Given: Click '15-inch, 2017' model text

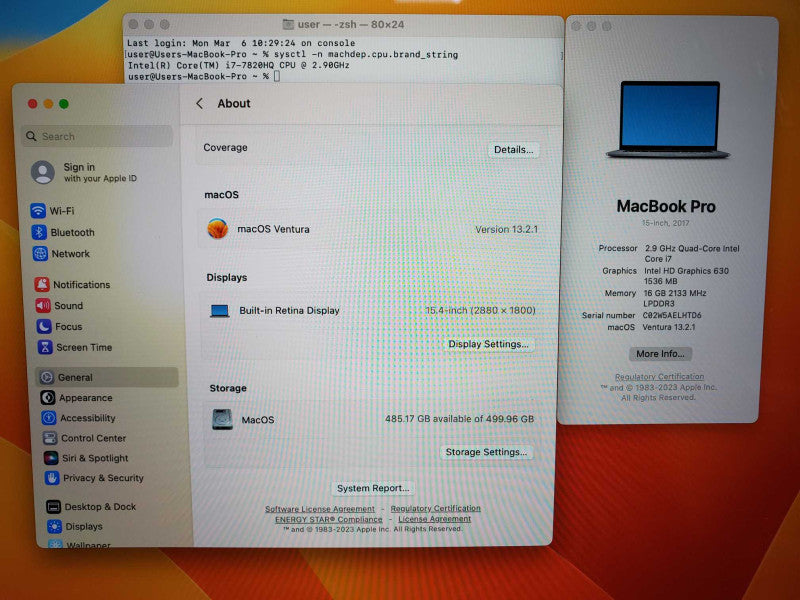Looking at the screenshot, I should [x=665, y=223].
